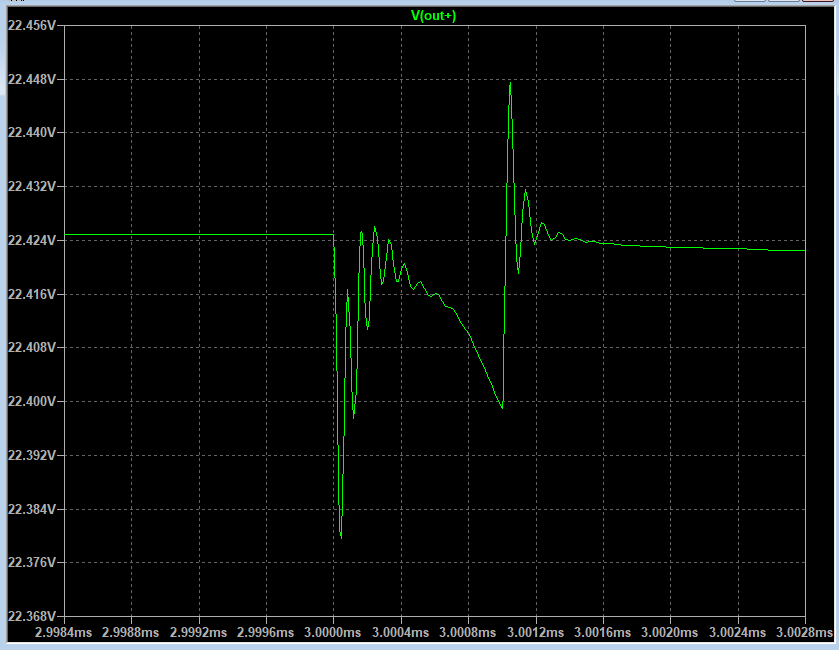Click the 22.368V axis label

[x=32, y=616]
